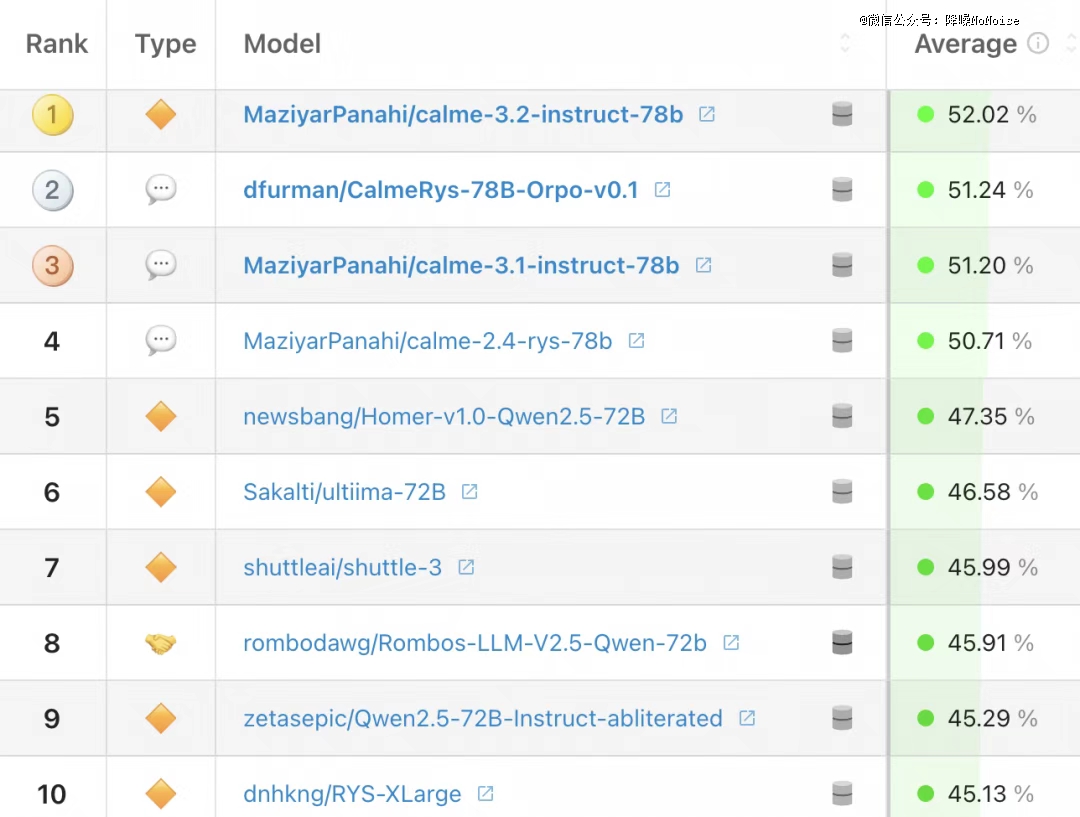Click the chat bubble type icon in rank 4

click(x=160, y=341)
